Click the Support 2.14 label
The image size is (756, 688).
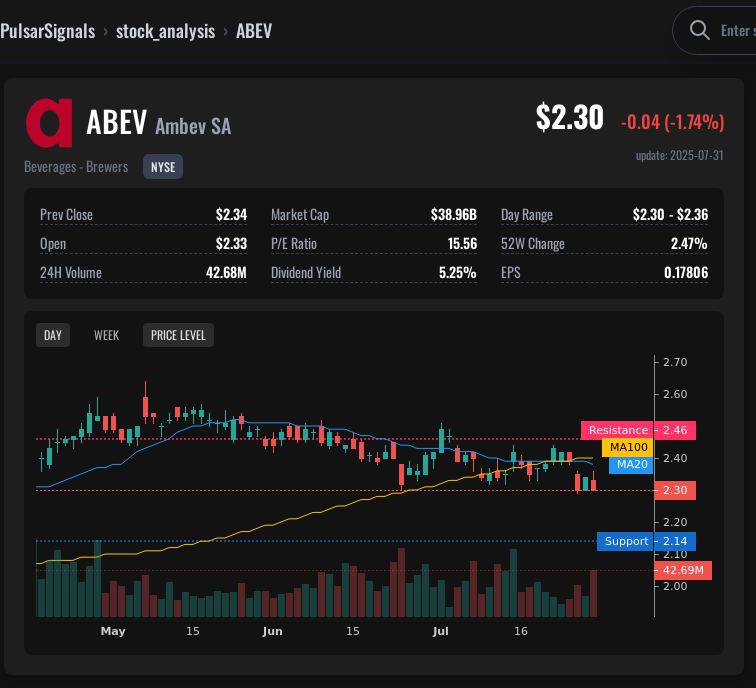coord(646,541)
